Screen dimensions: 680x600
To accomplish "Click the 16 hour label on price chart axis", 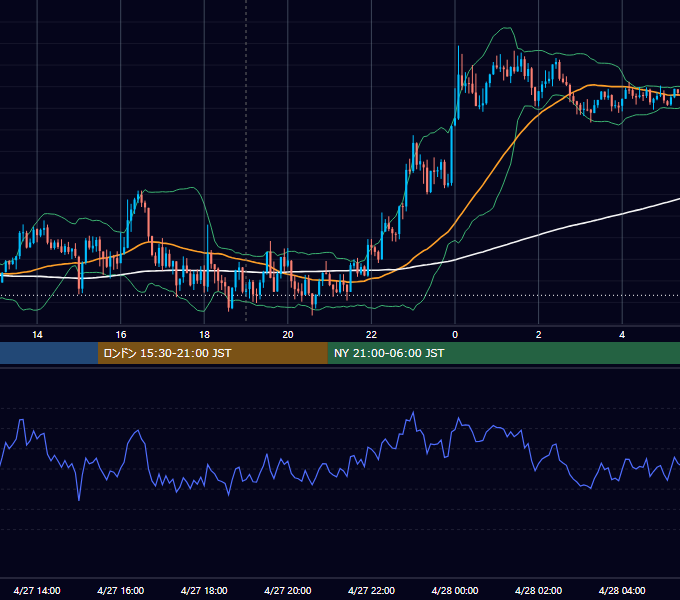I will 121,335.
